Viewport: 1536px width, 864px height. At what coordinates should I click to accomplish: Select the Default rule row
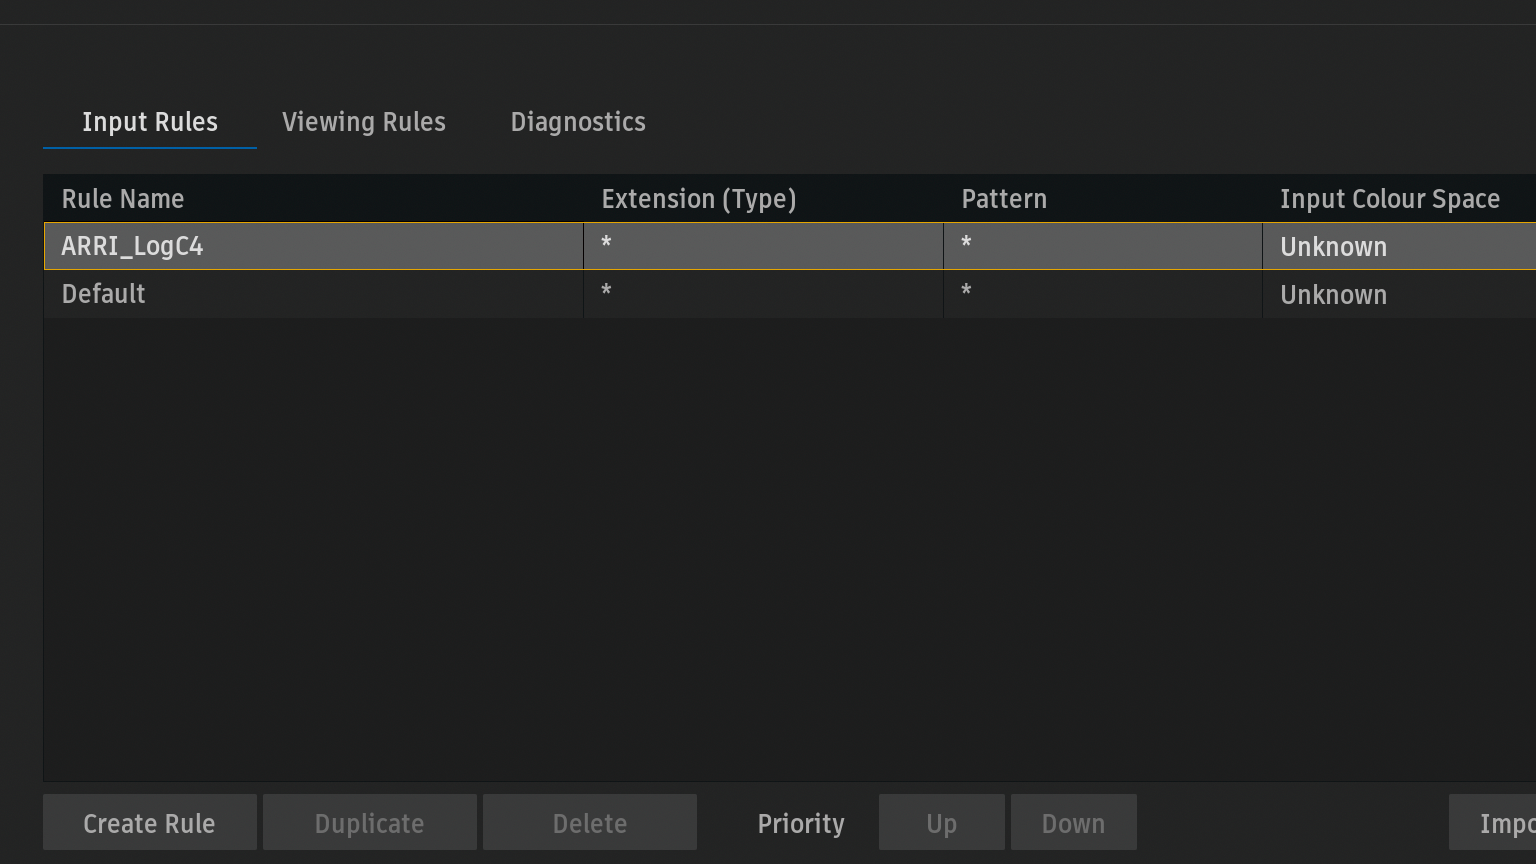pyautogui.click(x=104, y=294)
